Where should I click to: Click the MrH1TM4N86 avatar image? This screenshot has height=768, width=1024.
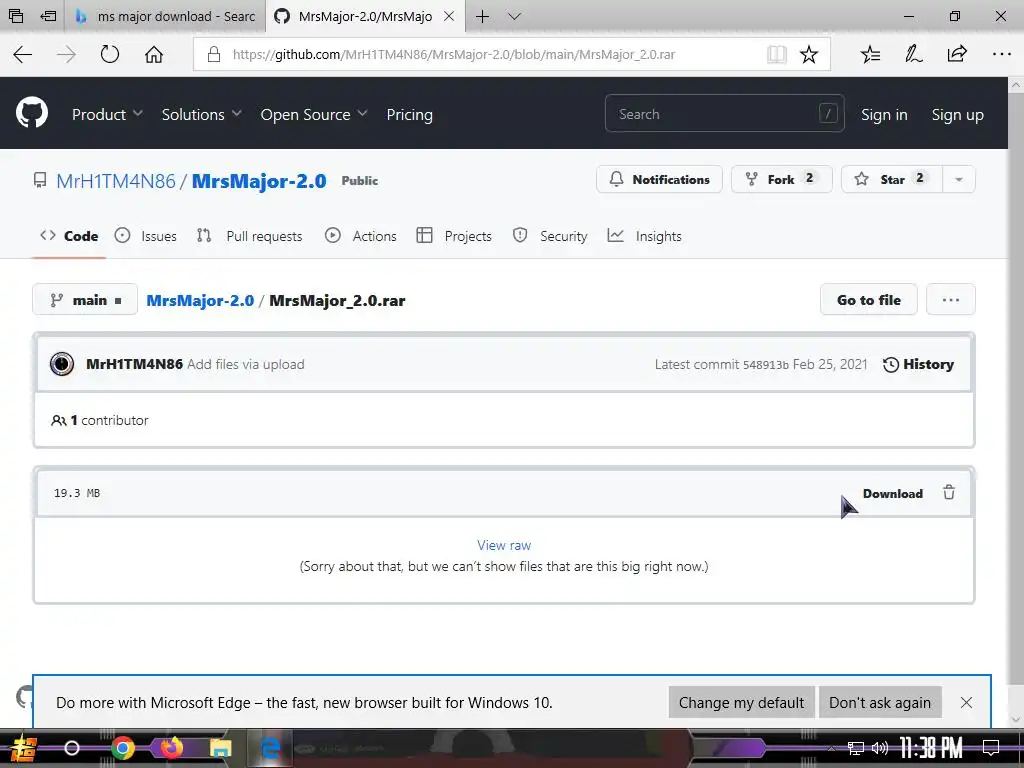[x=62, y=364]
